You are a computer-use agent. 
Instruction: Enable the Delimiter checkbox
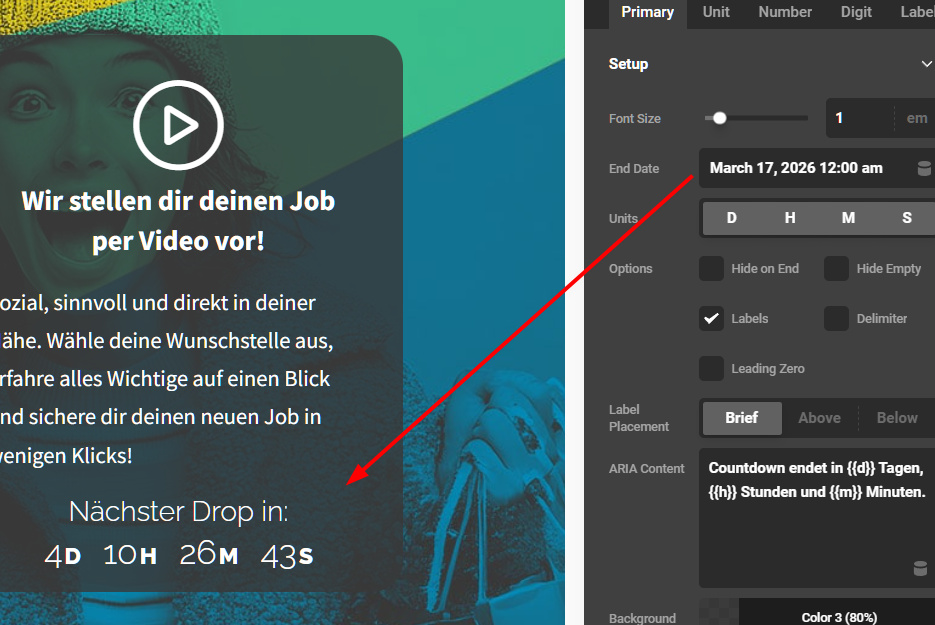(836, 319)
